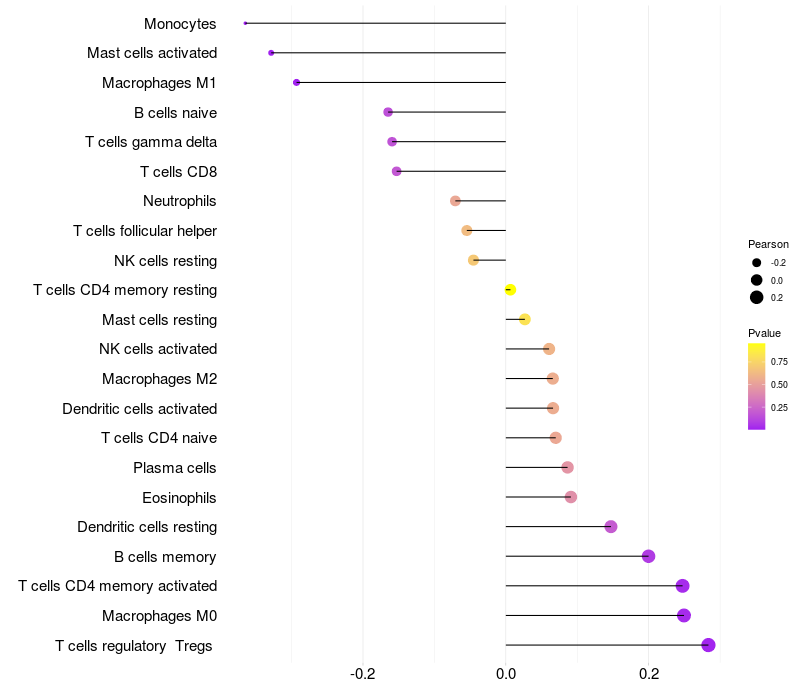
Task: Click the Pearson 0.2 size legend dot
Action: [757, 297]
